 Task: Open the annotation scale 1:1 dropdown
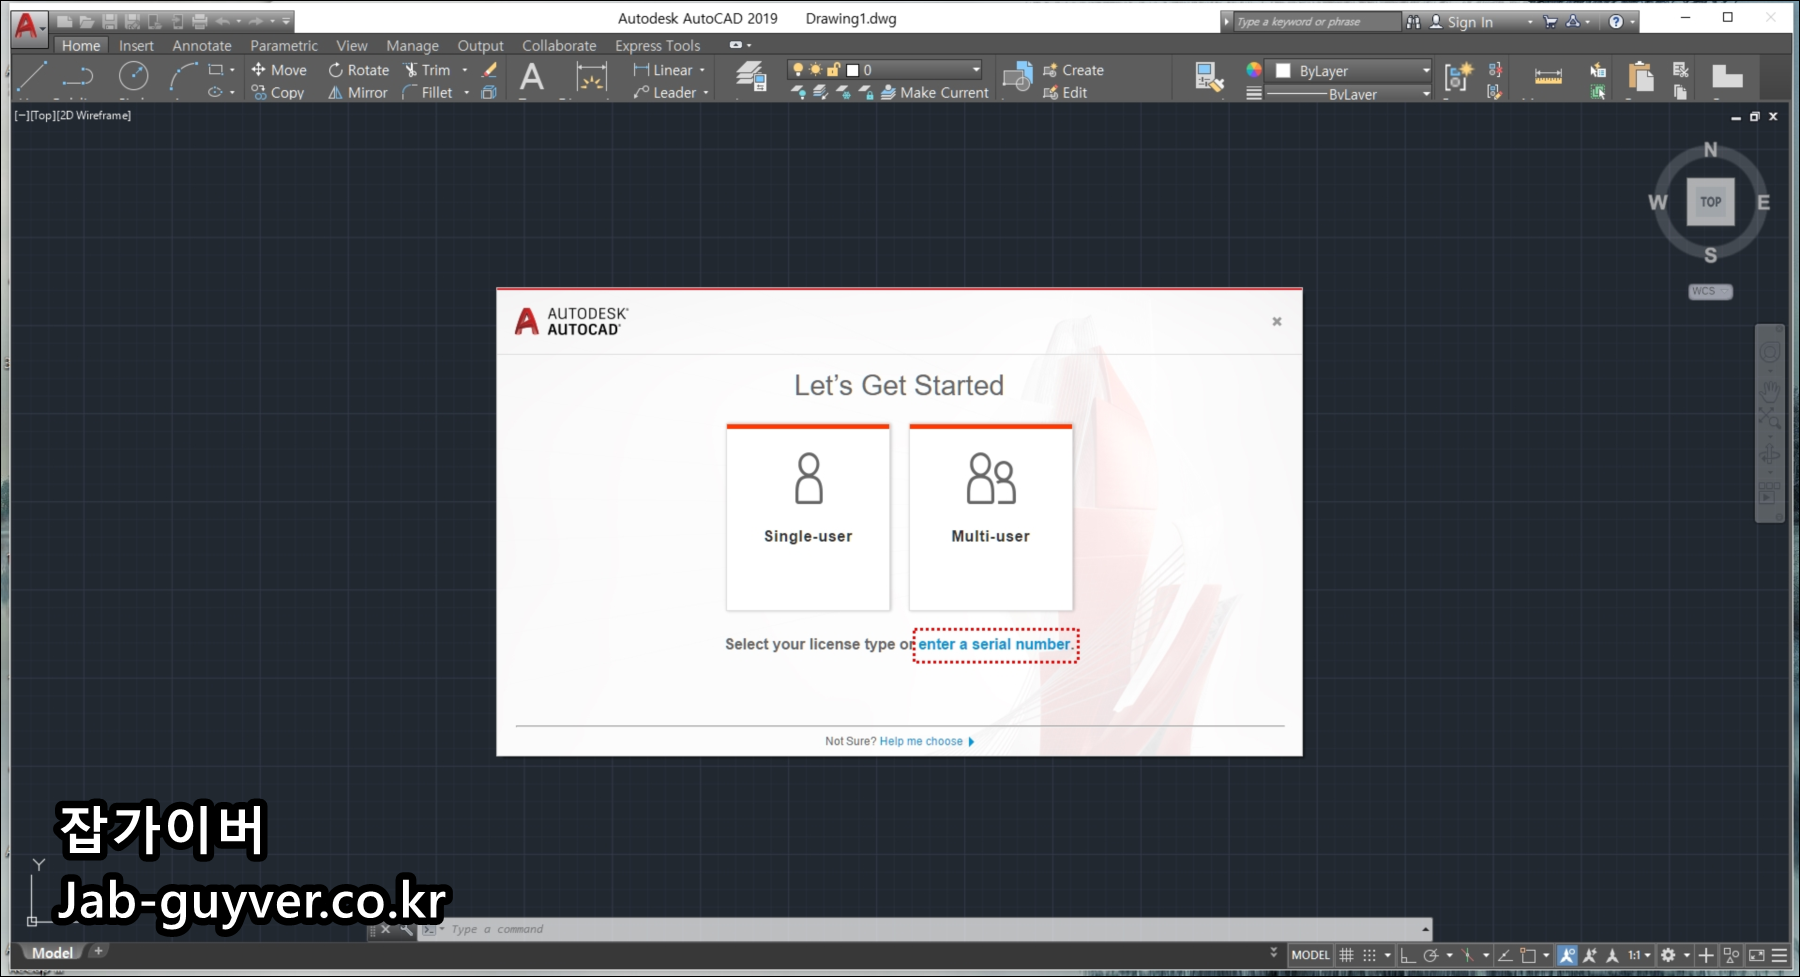pos(1640,955)
